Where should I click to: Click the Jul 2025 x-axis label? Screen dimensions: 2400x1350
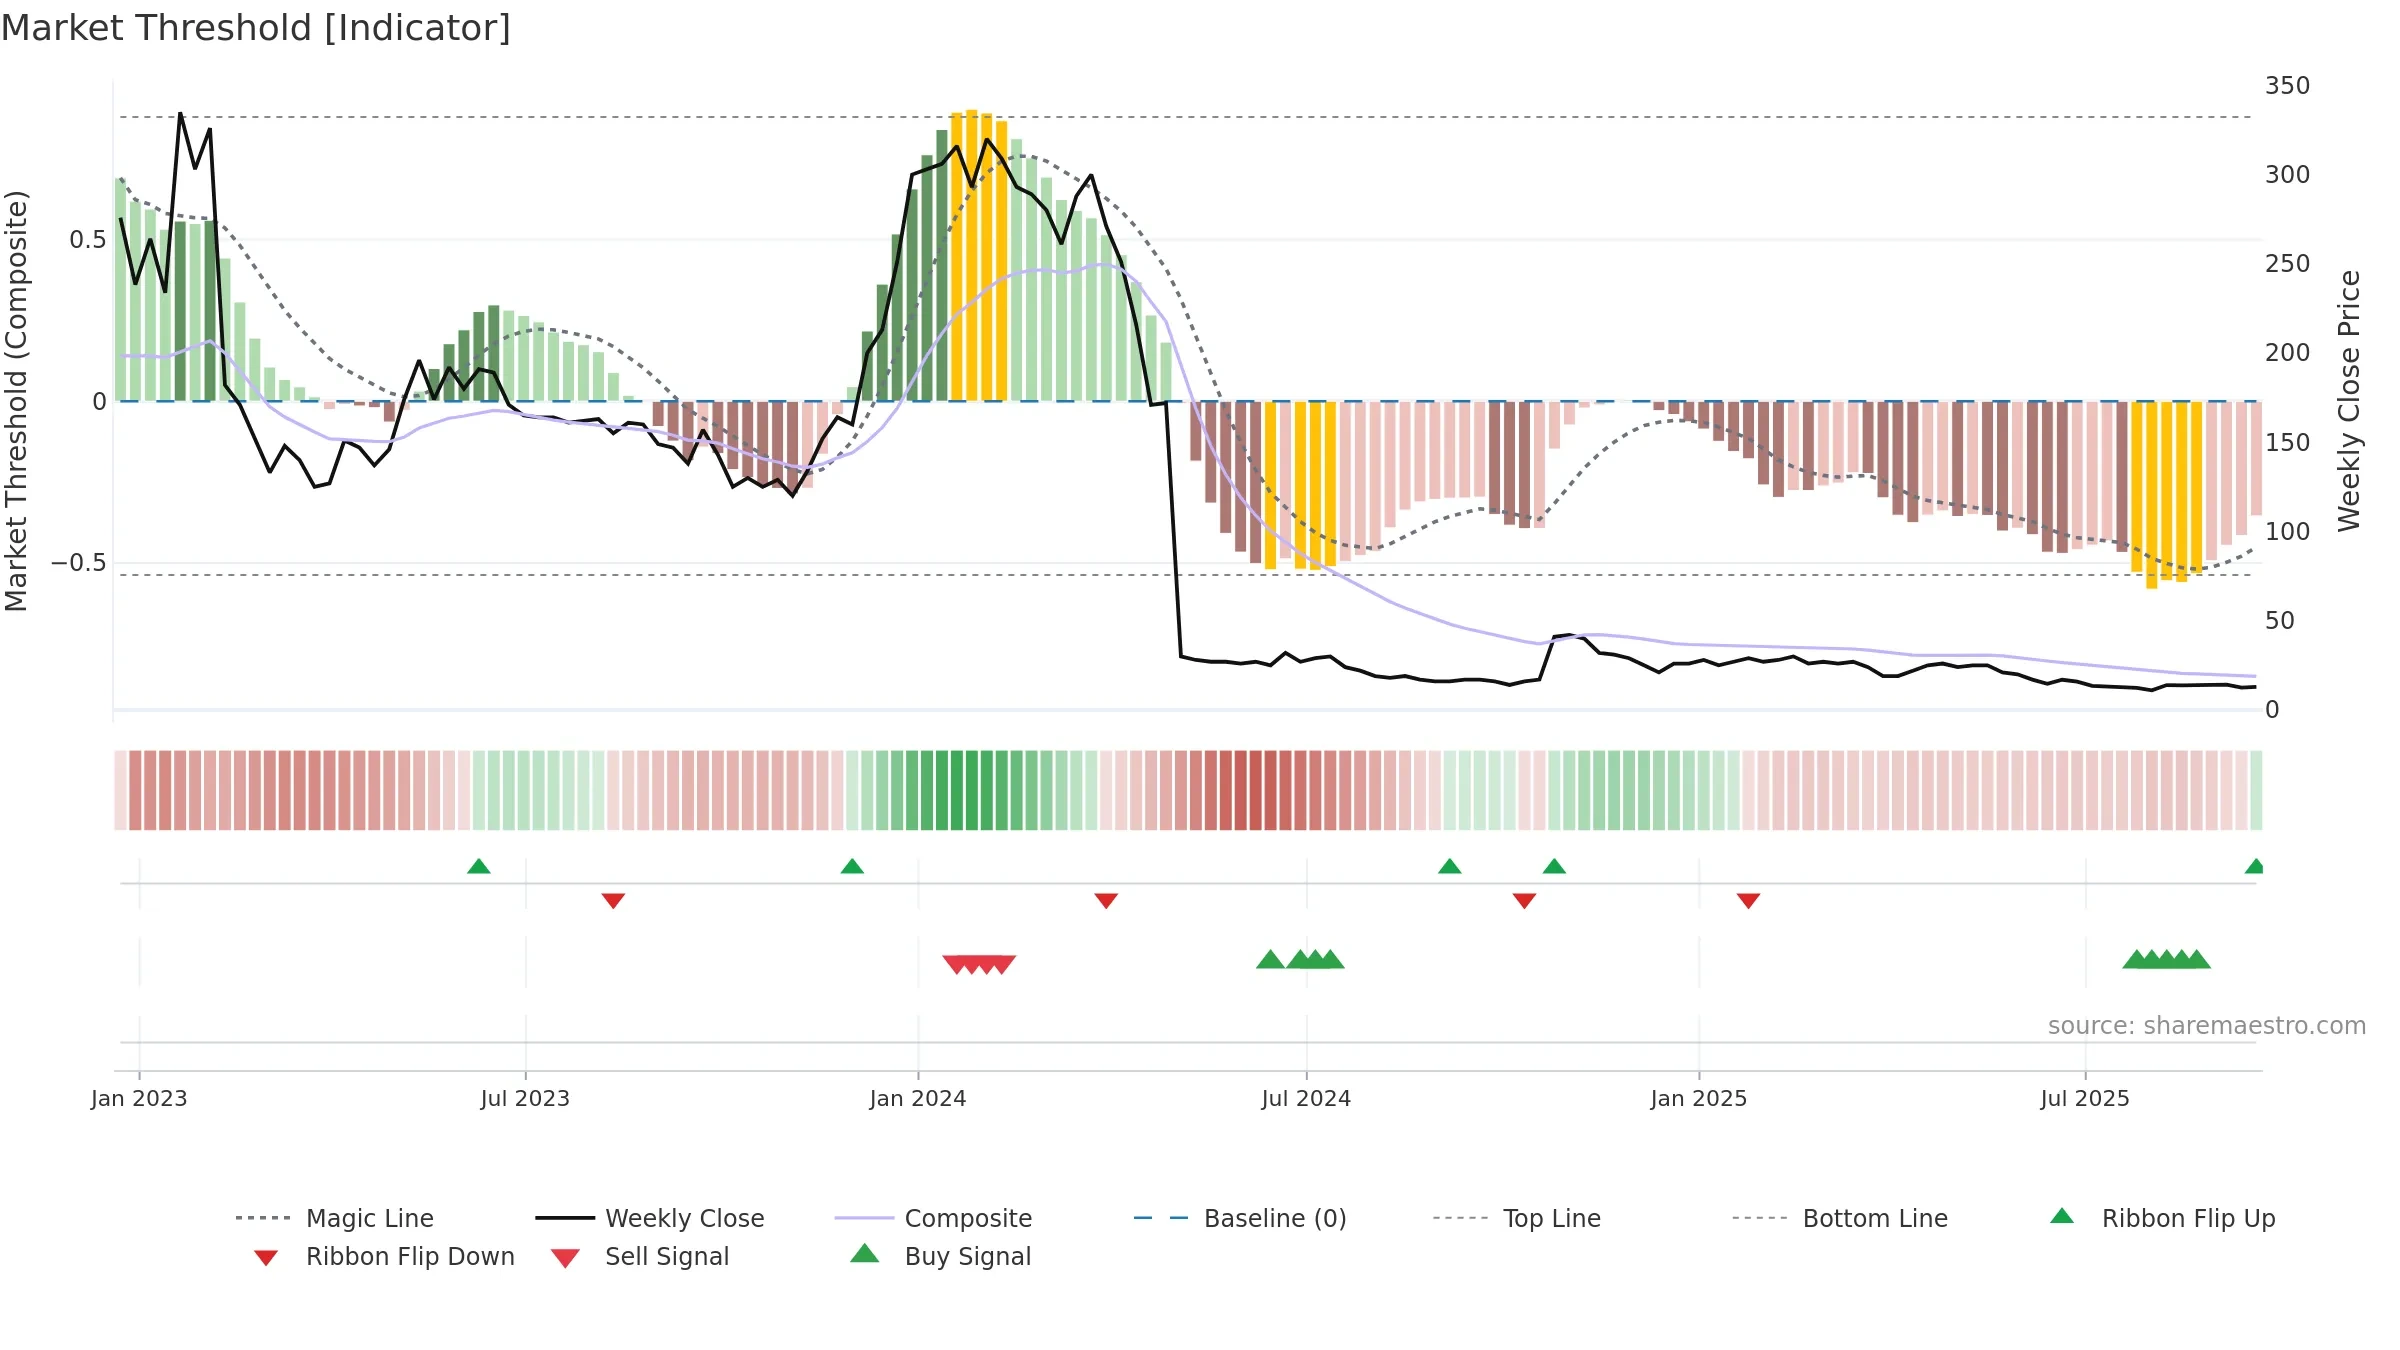2085,1099
